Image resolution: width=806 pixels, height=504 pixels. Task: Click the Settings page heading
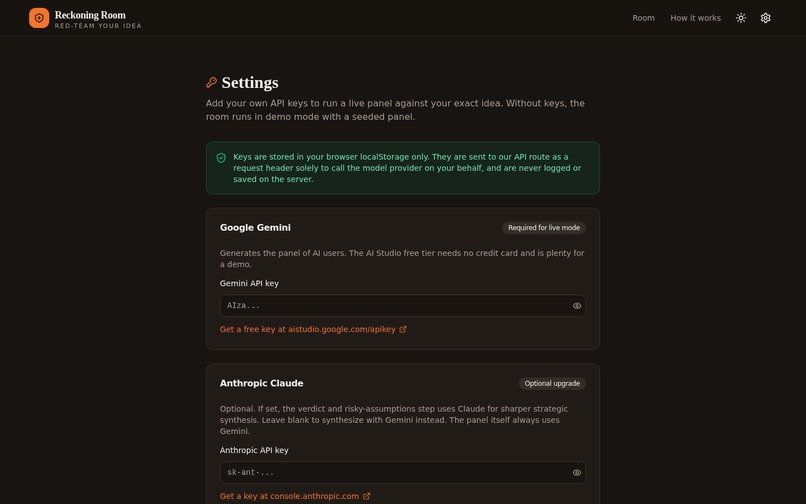click(x=250, y=82)
